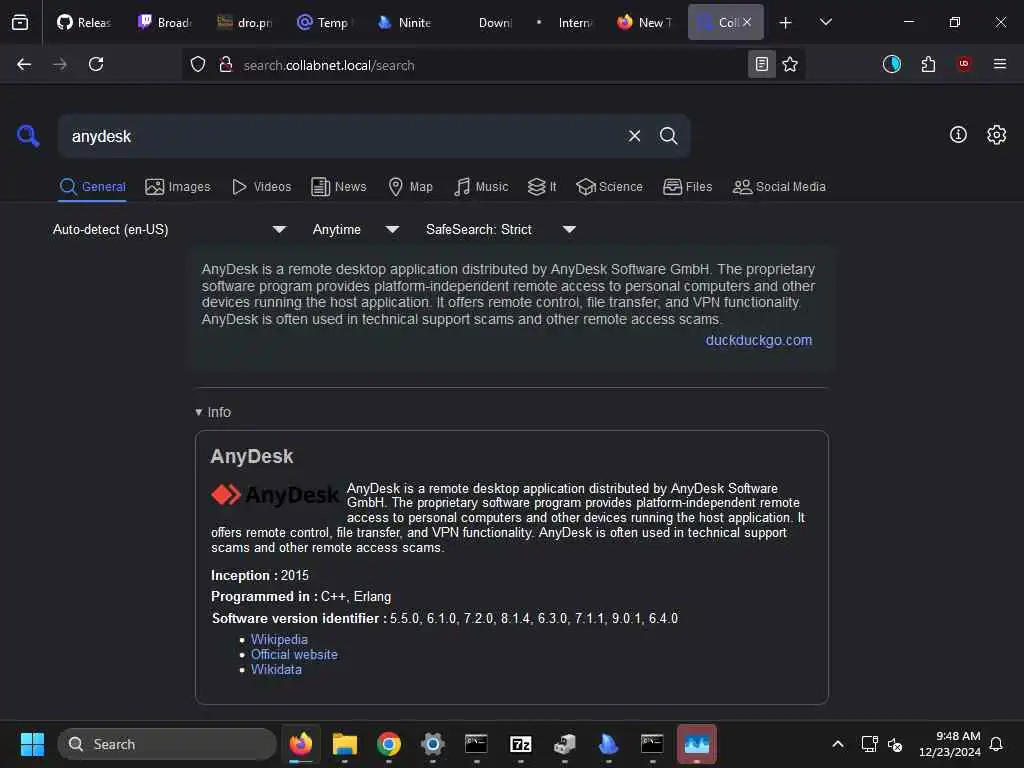Open the AnyDesk Wikidata link

[x=276, y=669]
